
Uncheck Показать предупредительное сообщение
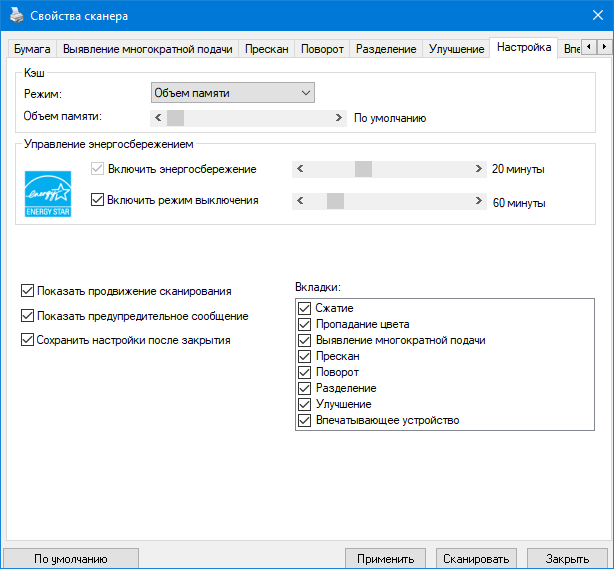[x=27, y=316]
